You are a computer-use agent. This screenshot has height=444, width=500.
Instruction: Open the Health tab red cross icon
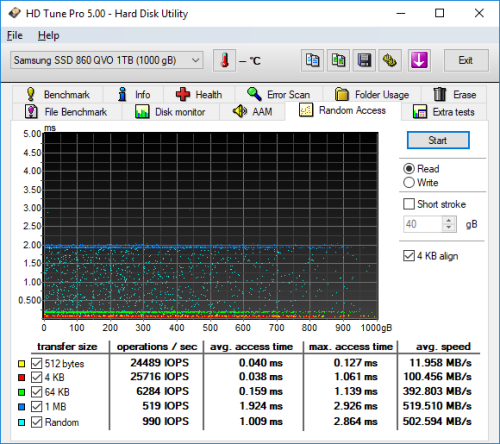pos(183,94)
